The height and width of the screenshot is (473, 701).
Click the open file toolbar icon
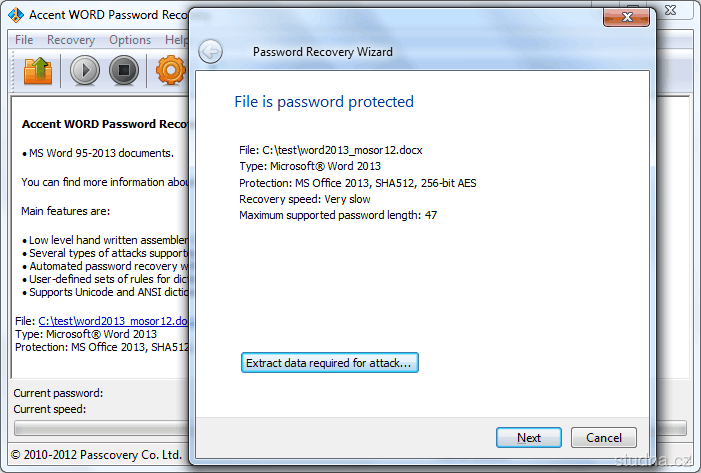pyautogui.click(x=38, y=71)
